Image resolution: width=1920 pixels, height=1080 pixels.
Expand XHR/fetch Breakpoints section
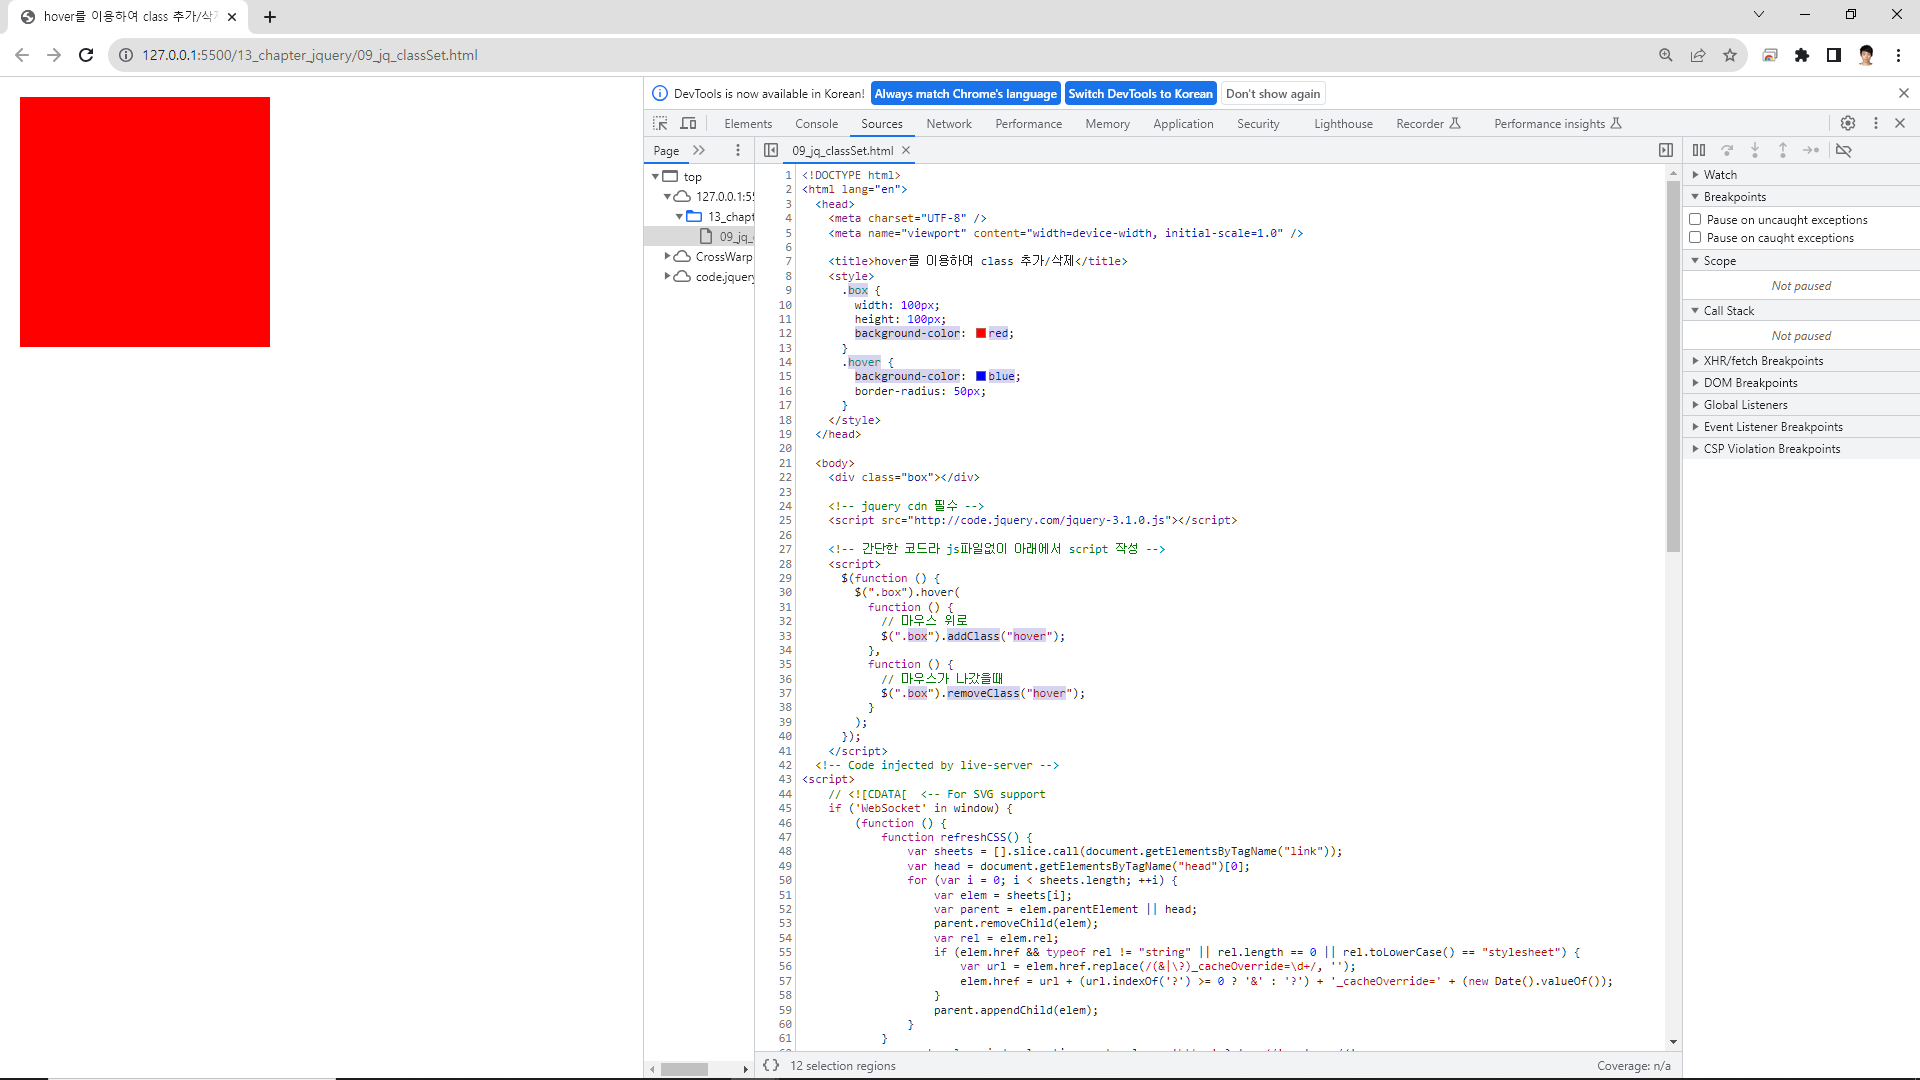pos(1763,361)
